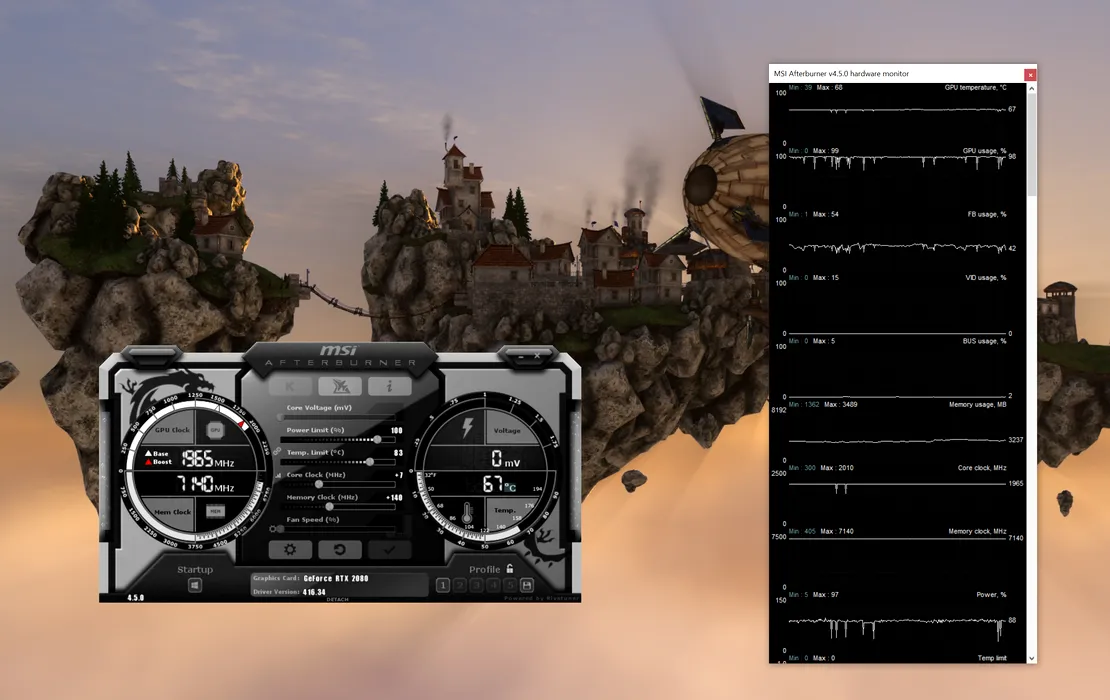Adjust the Temp. Limit slider

[337, 462]
